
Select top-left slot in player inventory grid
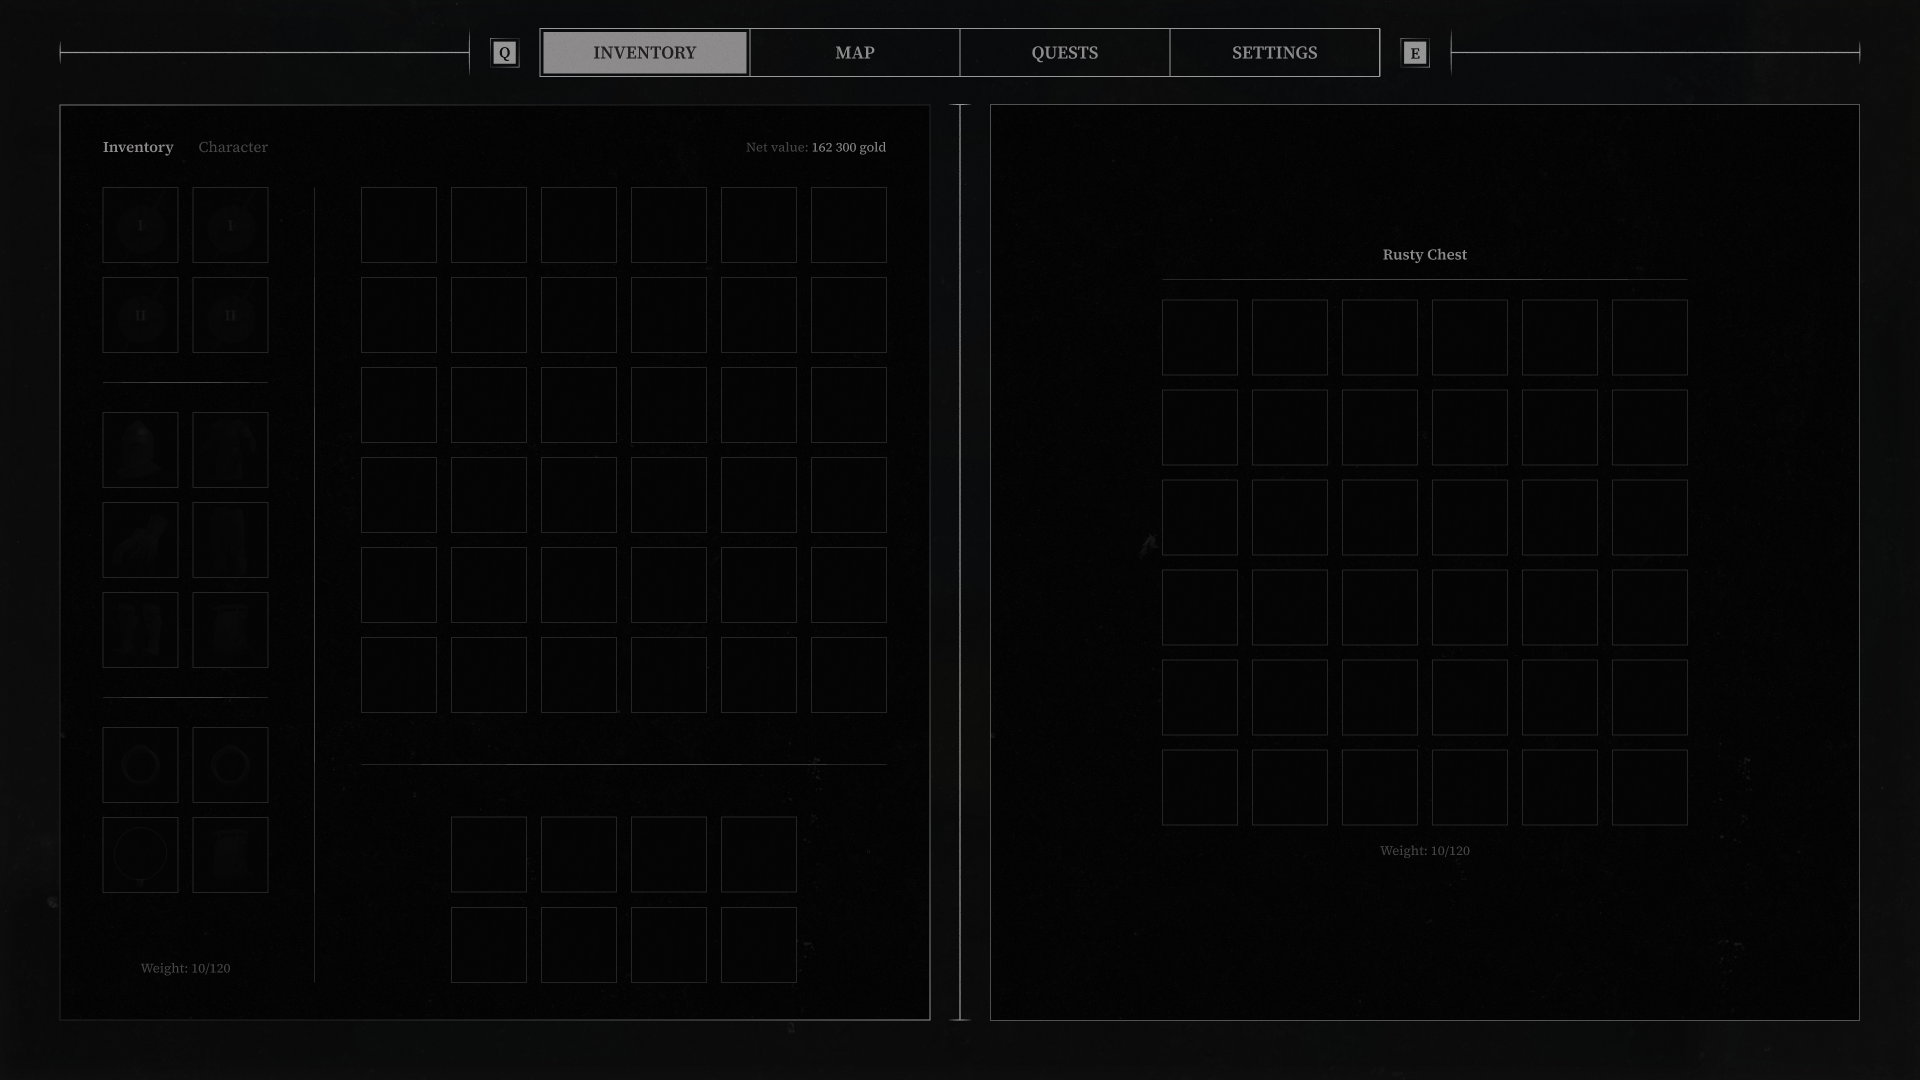(x=399, y=225)
